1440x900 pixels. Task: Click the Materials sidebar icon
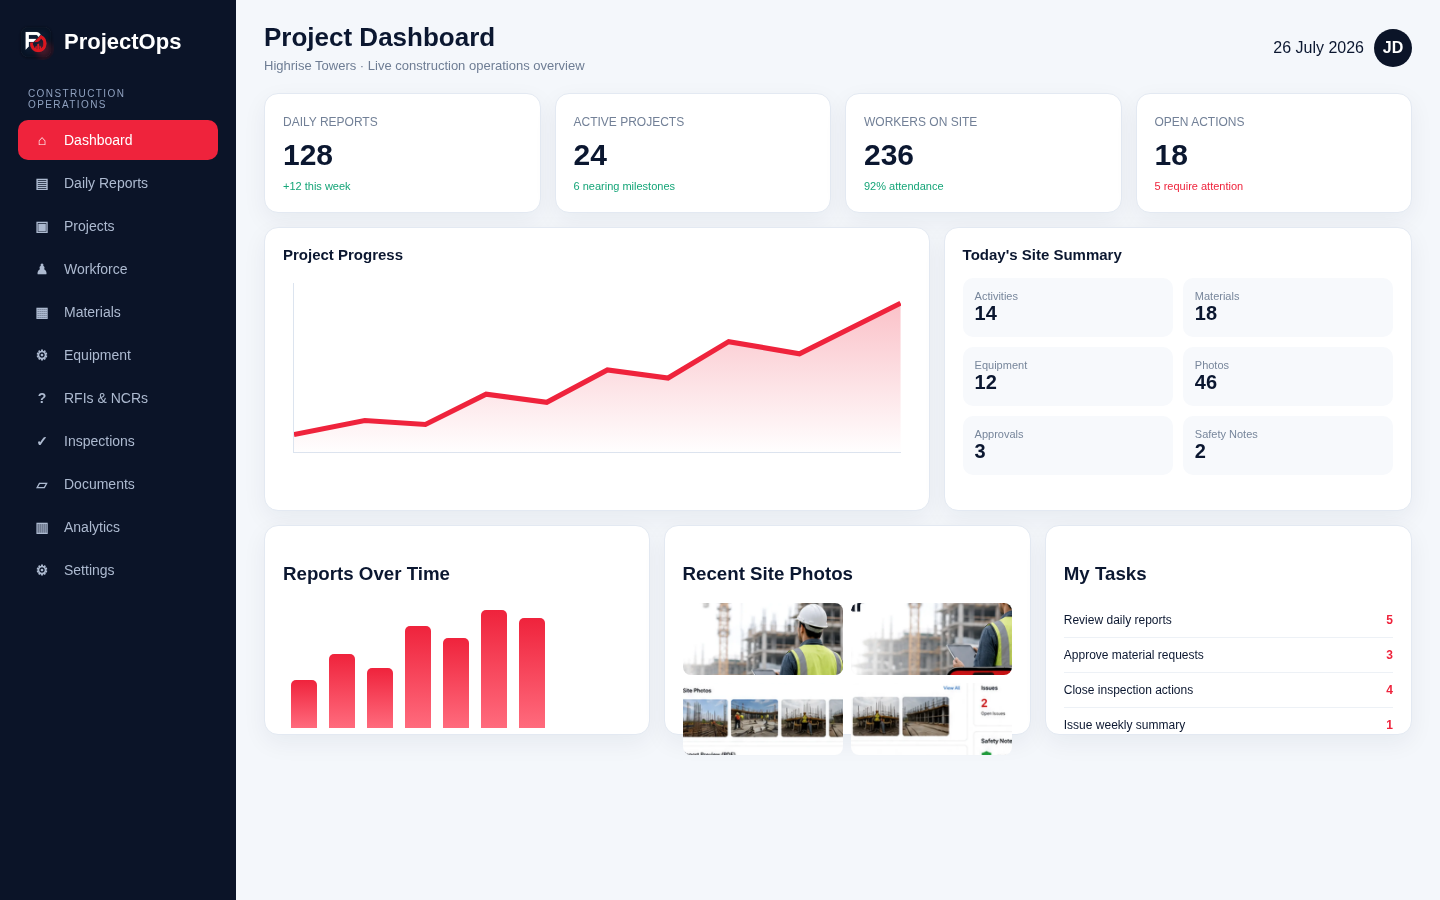pos(42,312)
